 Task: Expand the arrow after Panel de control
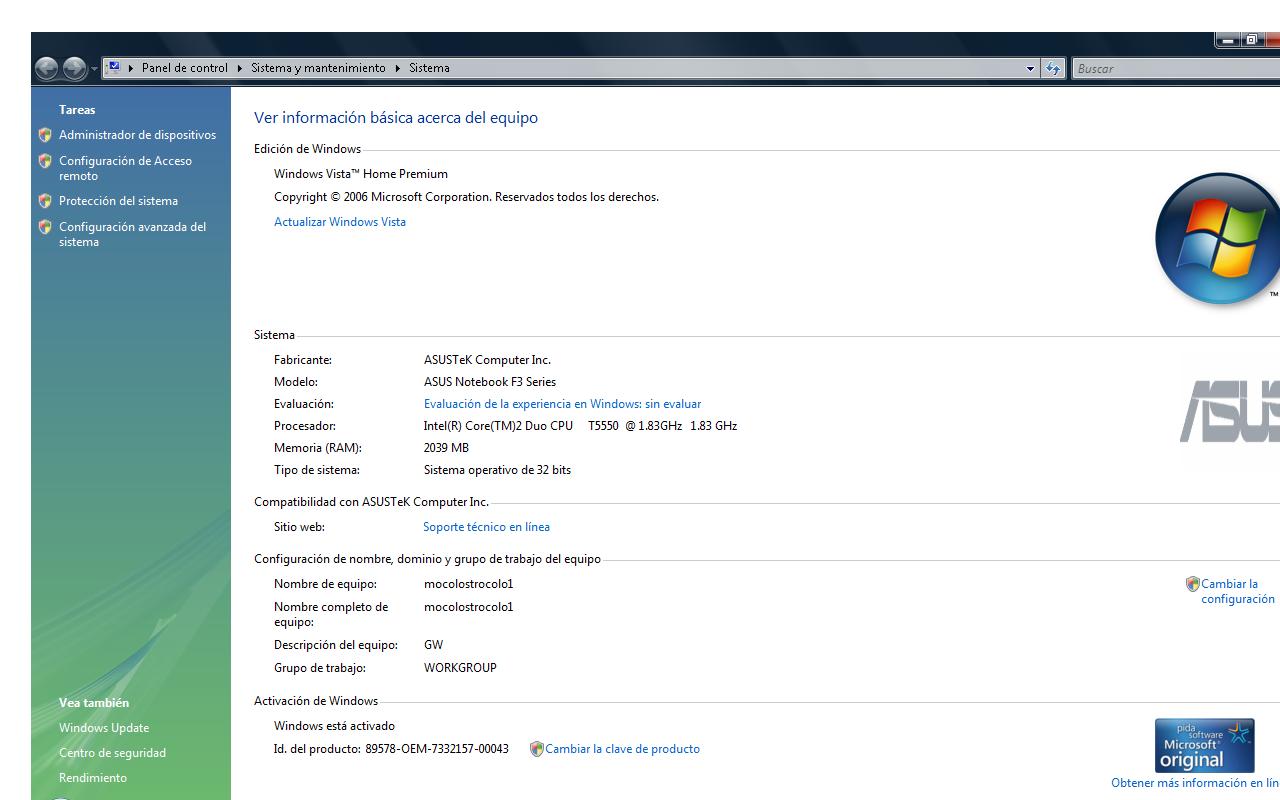[x=240, y=68]
